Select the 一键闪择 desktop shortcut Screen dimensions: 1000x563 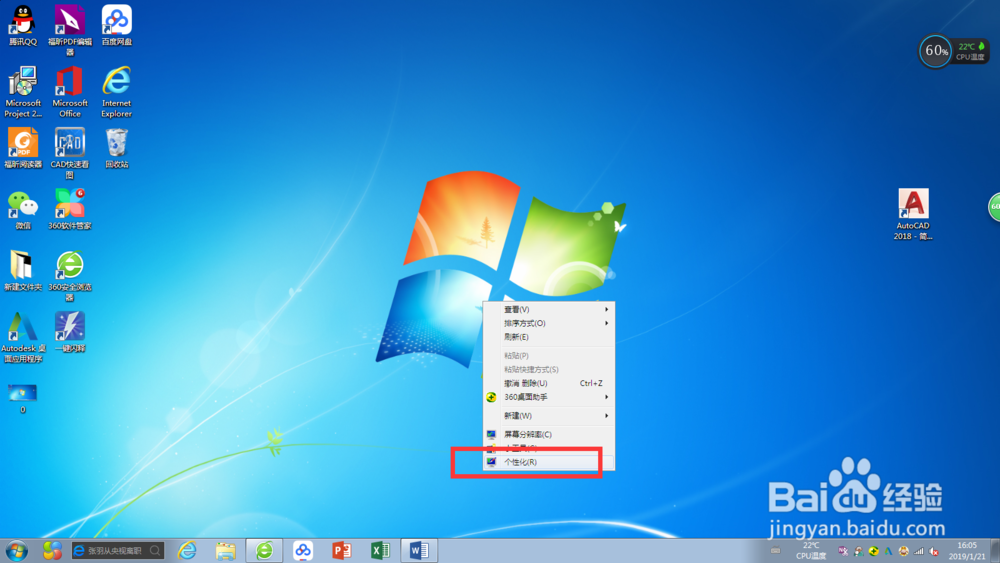70,332
